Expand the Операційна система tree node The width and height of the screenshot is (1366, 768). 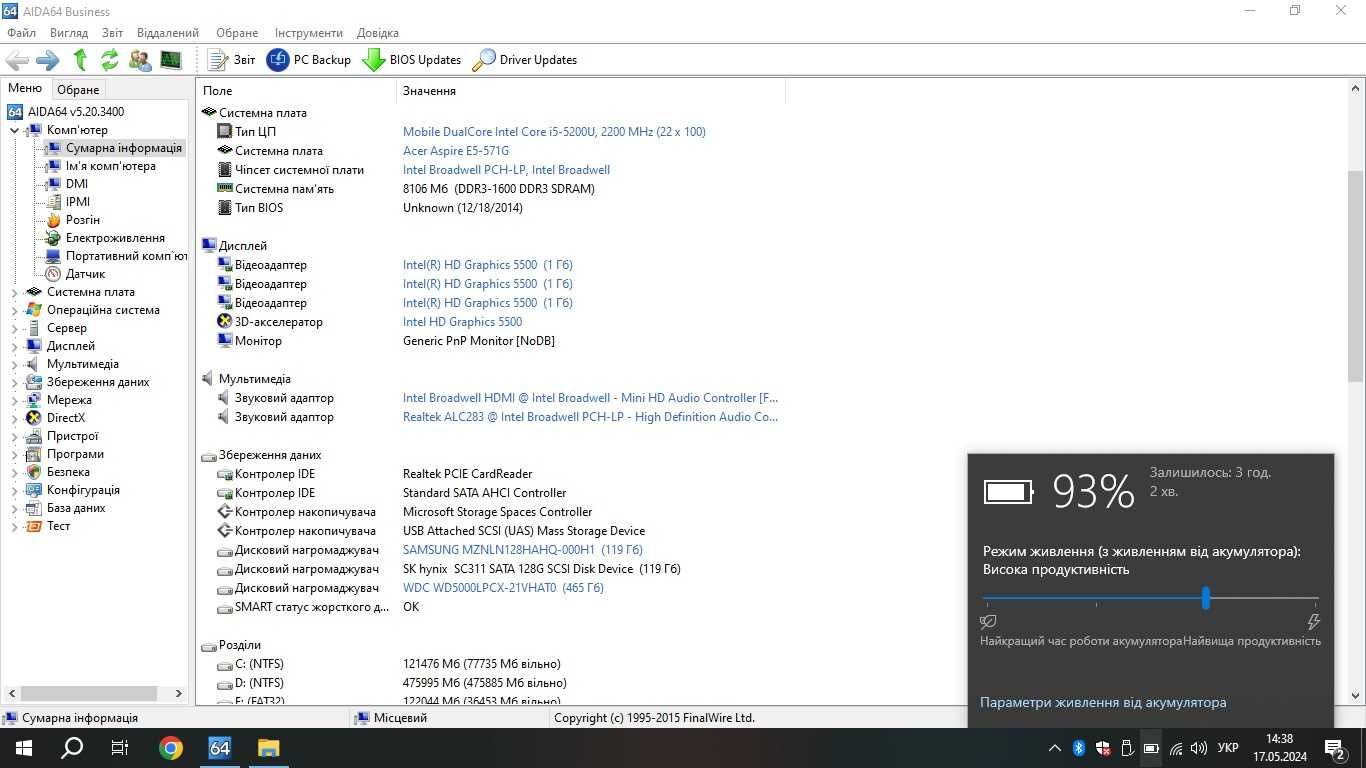point(14,310)
